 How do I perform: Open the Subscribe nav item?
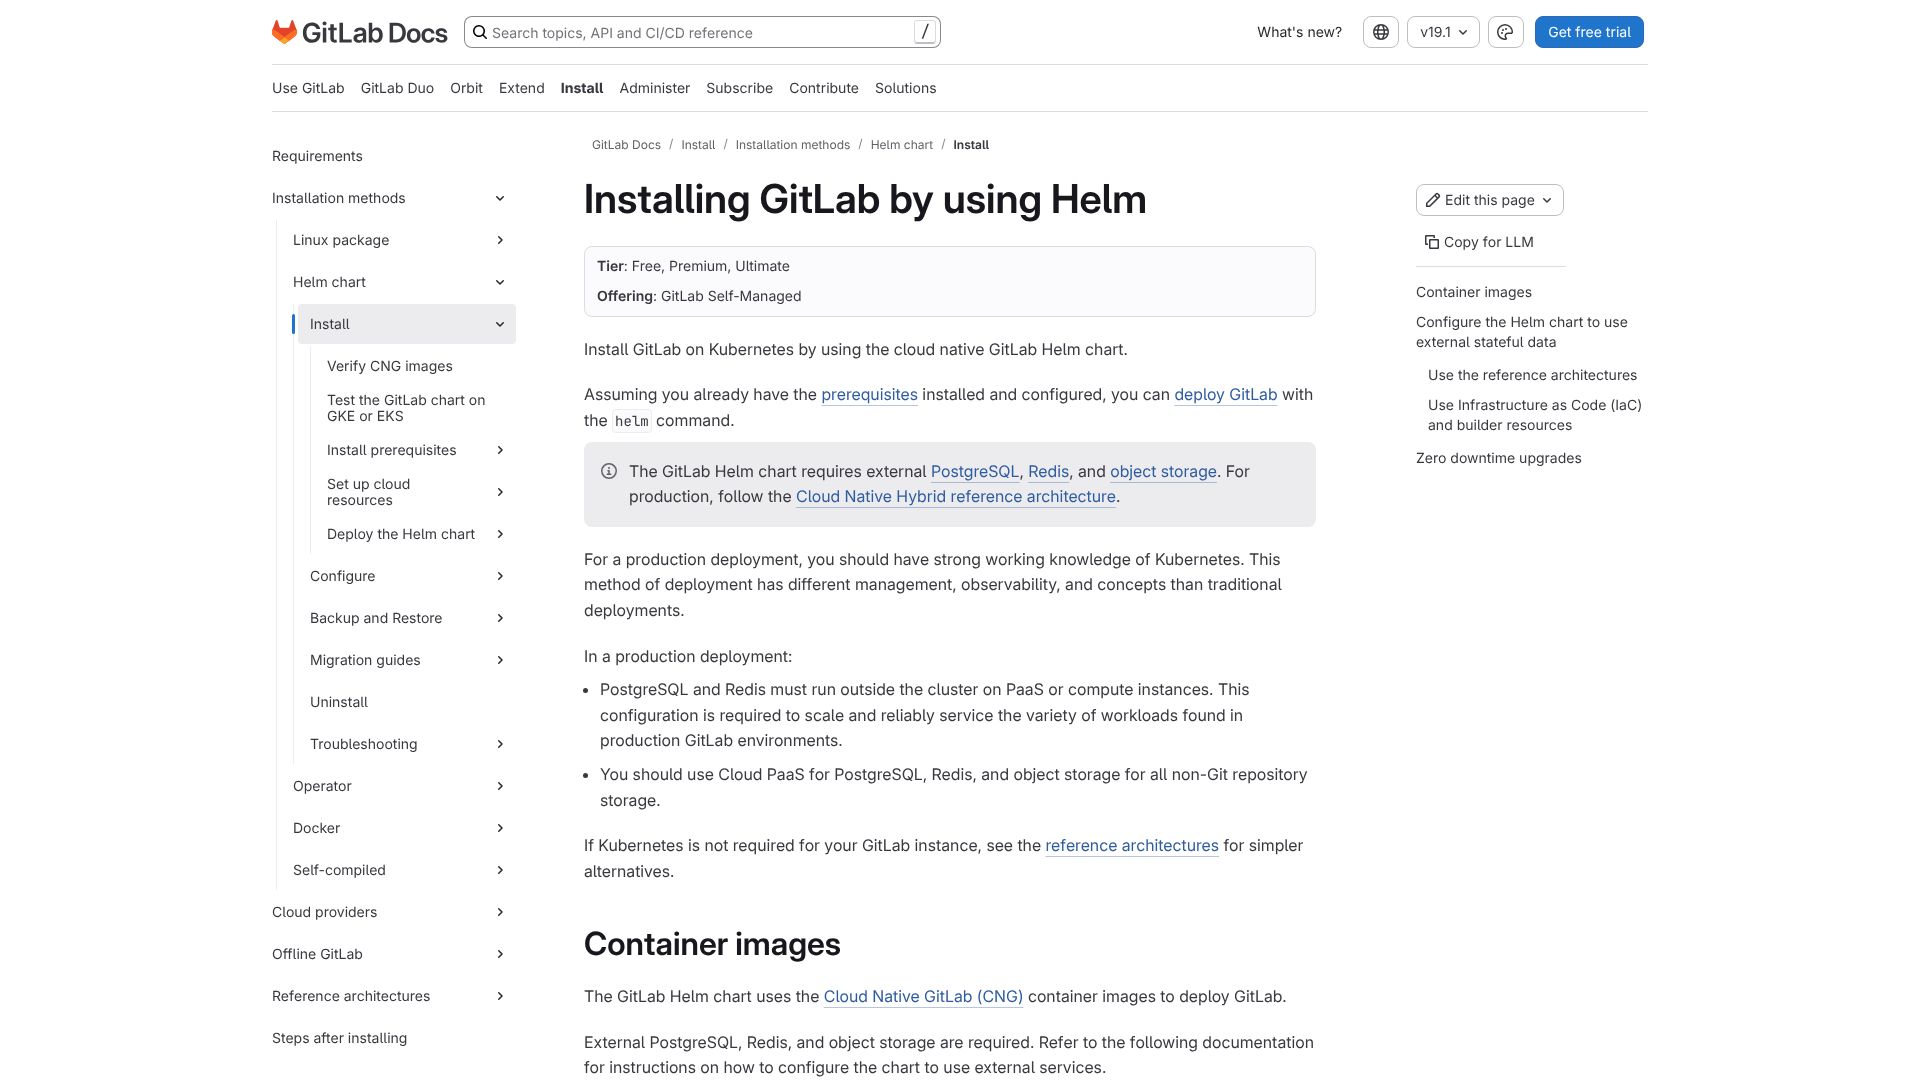(739, 88)
